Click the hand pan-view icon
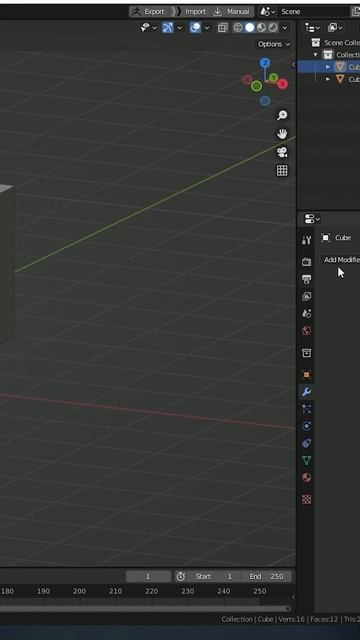 click(282, 134)
